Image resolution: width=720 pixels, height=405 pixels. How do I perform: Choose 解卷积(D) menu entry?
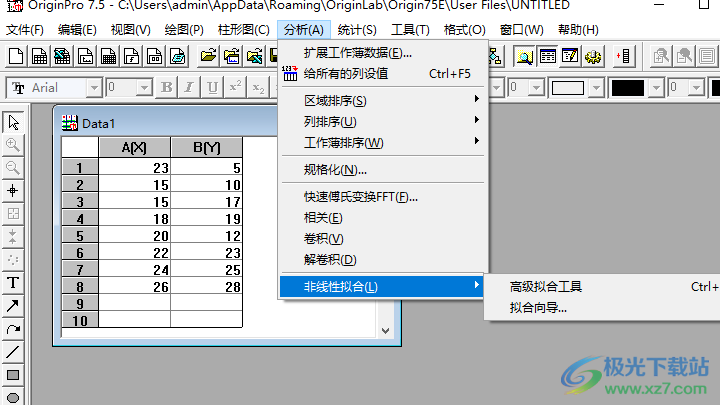(382, 260)
